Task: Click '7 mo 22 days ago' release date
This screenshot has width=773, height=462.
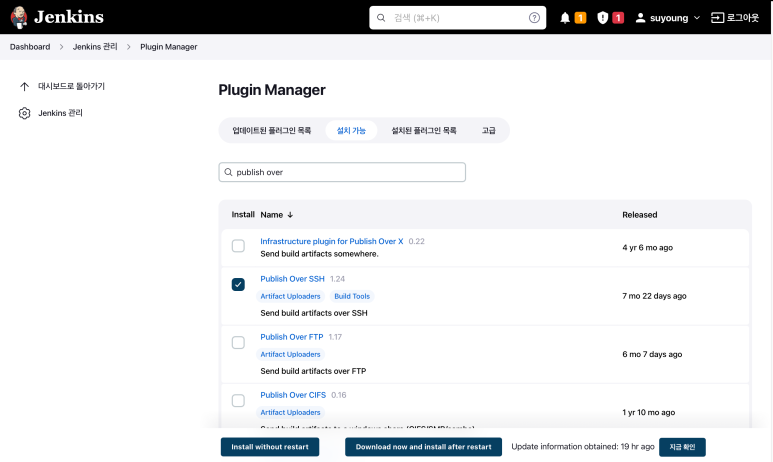Action: pos(654,296)
